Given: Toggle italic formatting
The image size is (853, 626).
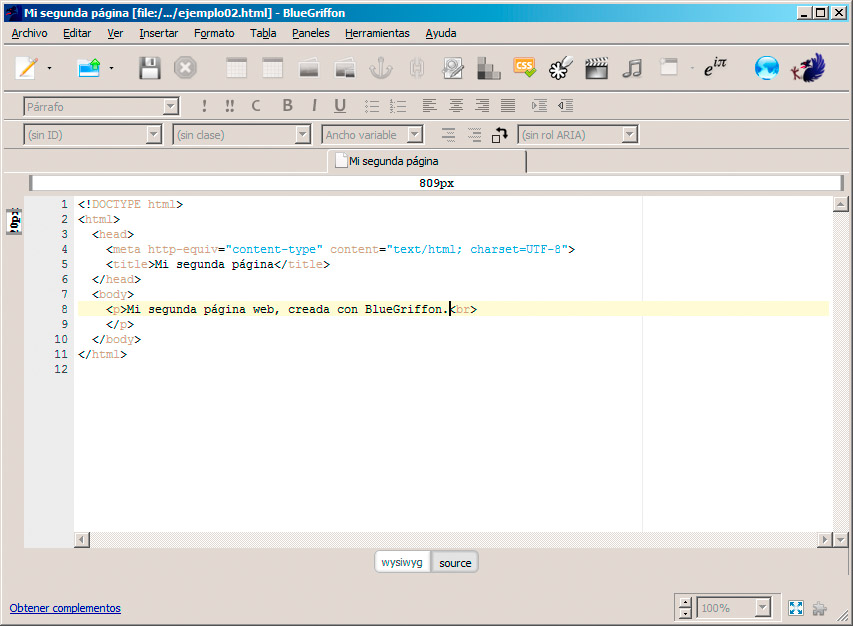Looking at the screenshot, I should coord(314,106).
